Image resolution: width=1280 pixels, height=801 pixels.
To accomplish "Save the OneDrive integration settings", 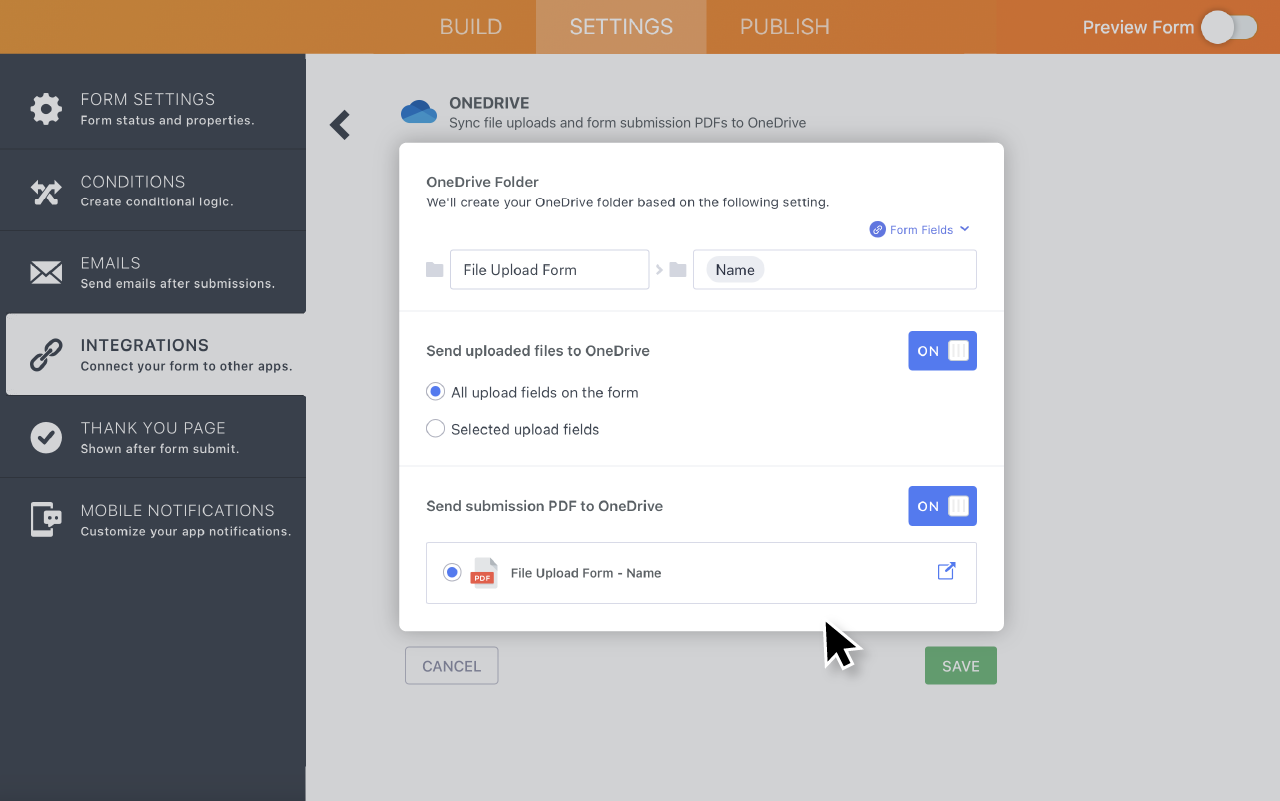I will click(x=960, y=665).
